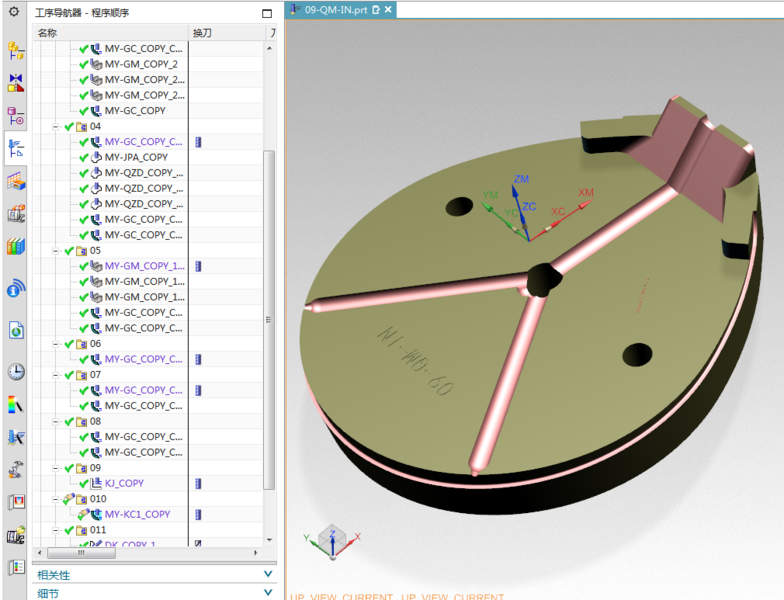The height and width of the screenshot is (600, 784).
Task: Click the 名称 column header
Action: click(x=48, y=33)
